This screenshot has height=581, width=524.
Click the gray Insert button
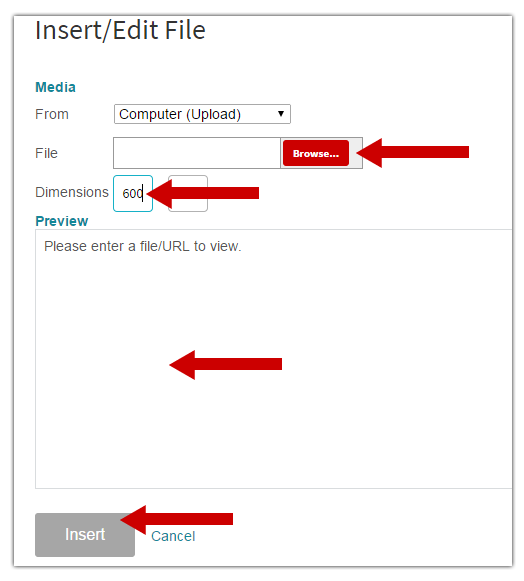click(x=85, y=534)
